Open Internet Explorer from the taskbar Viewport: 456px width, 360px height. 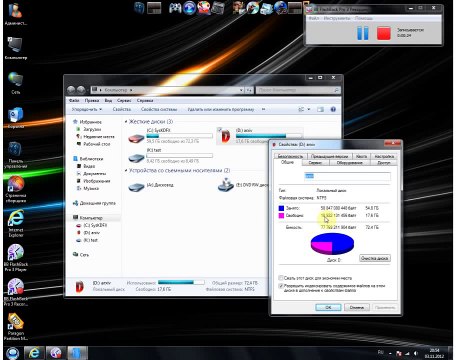point(34,353)
